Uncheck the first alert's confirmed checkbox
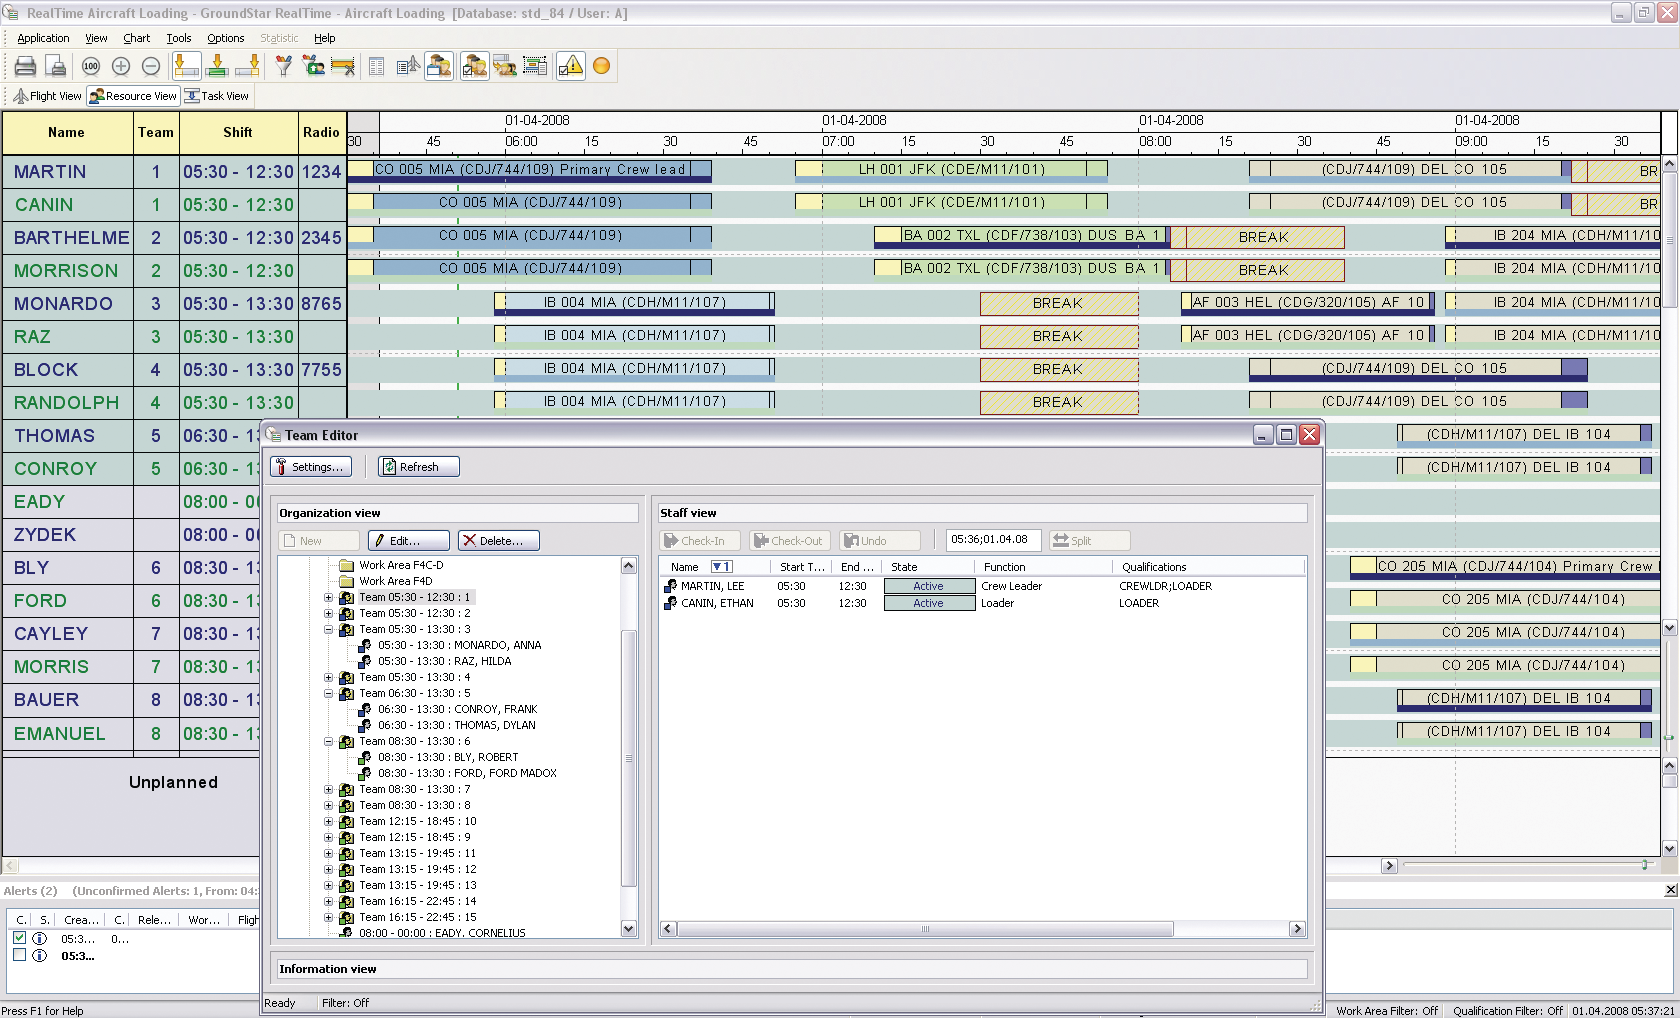This screenshot has height=1018, width=1680. tap(19, 938)
